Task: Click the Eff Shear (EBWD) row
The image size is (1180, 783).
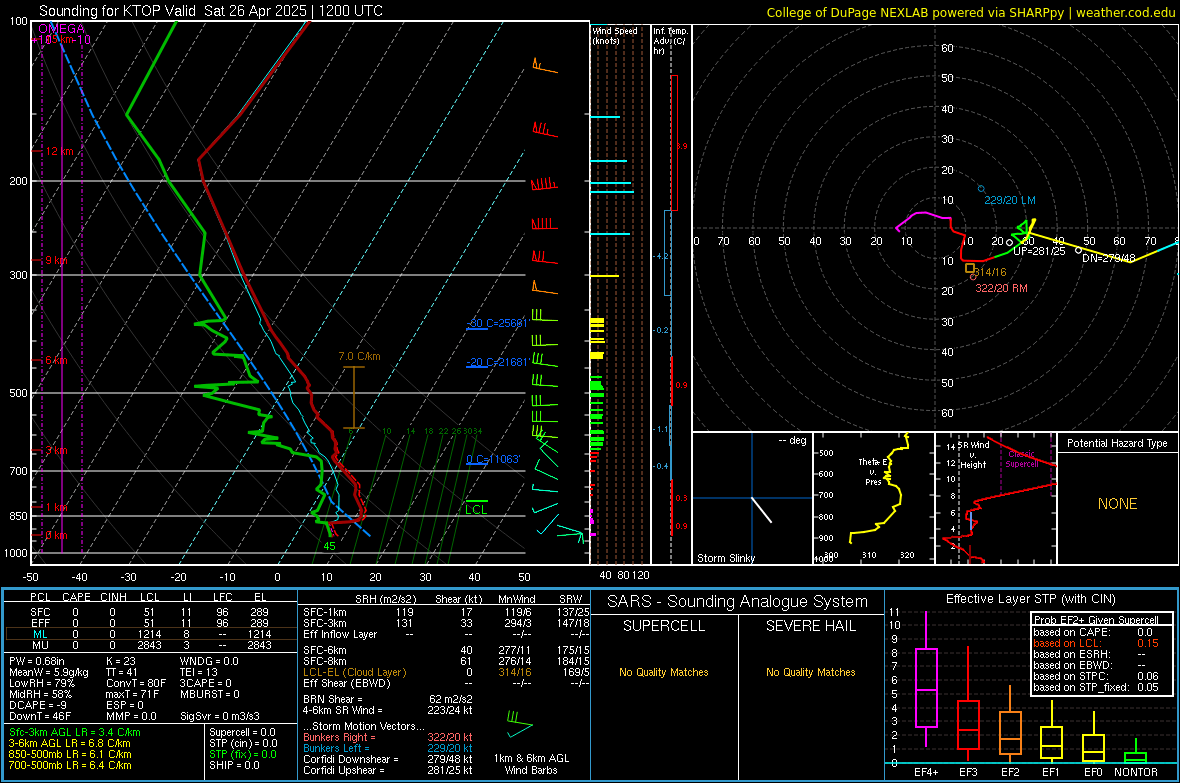Action: 446,684
